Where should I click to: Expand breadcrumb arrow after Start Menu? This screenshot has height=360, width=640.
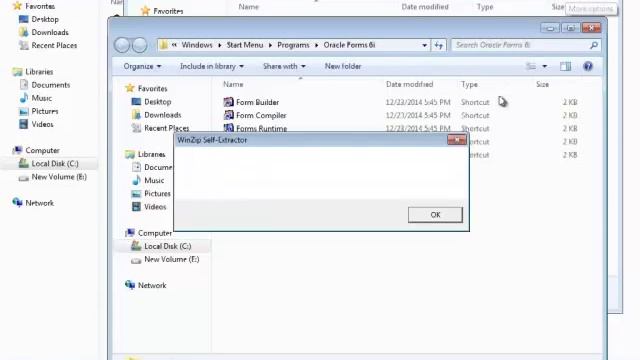[x=270, y=45]
